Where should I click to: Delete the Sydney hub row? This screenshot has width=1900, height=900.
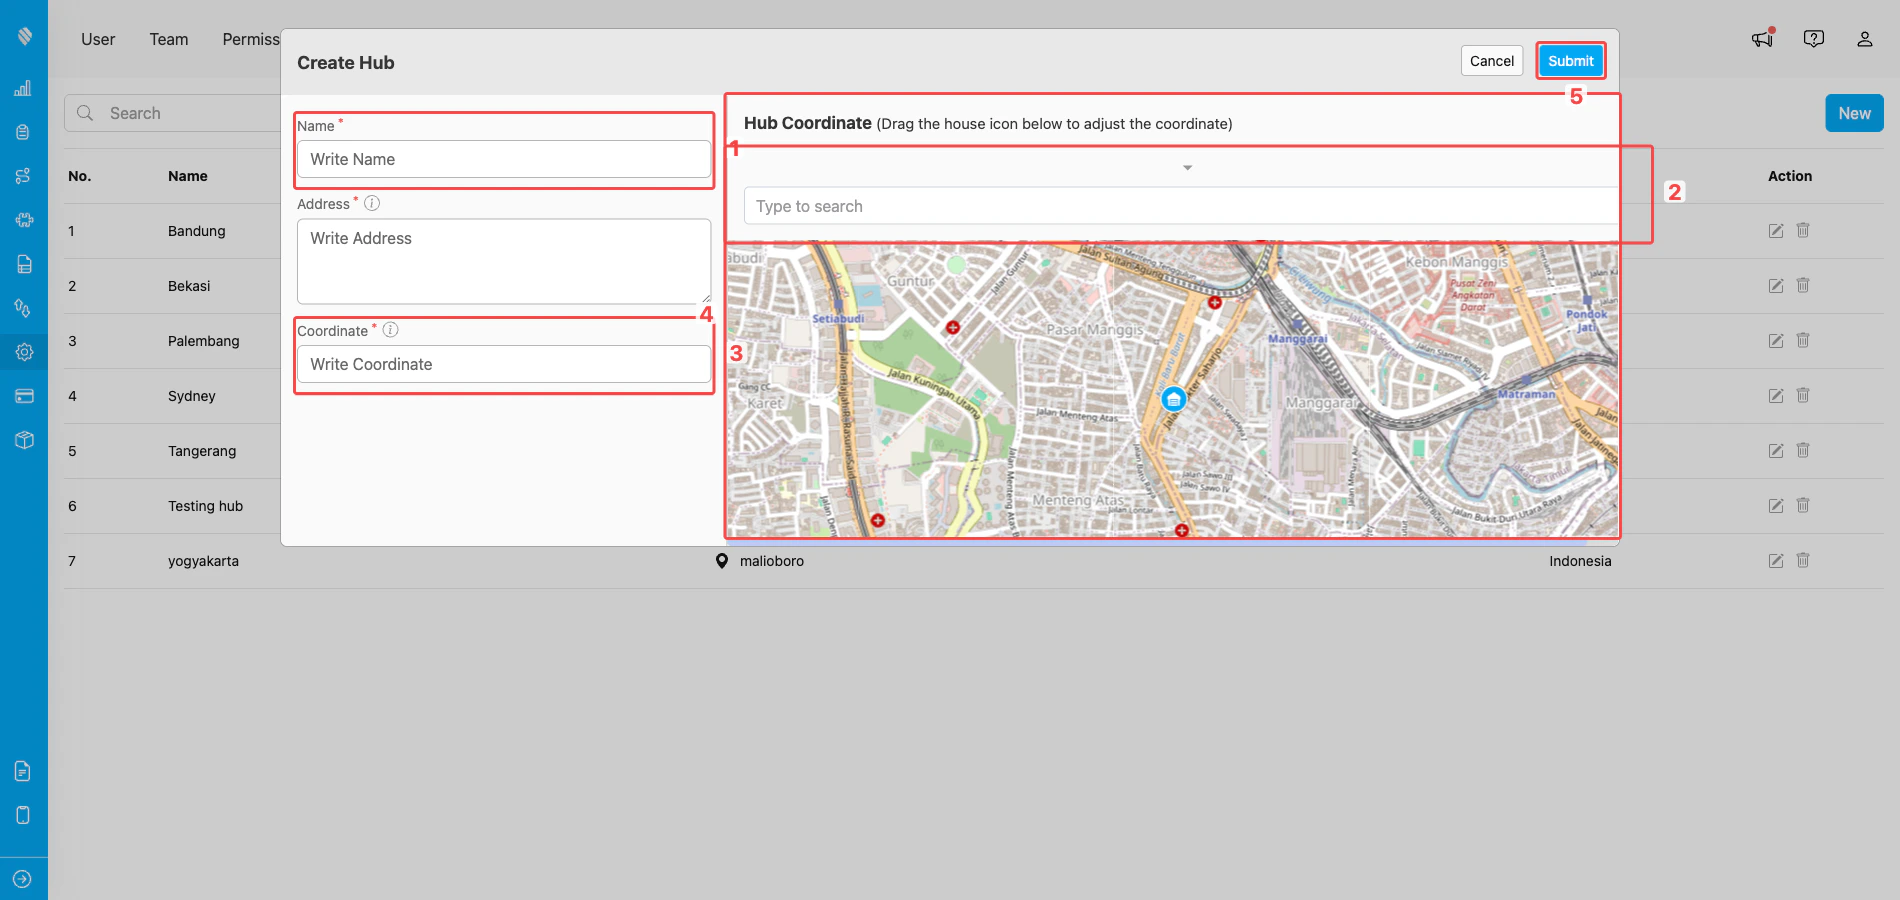pos(1803,395)
